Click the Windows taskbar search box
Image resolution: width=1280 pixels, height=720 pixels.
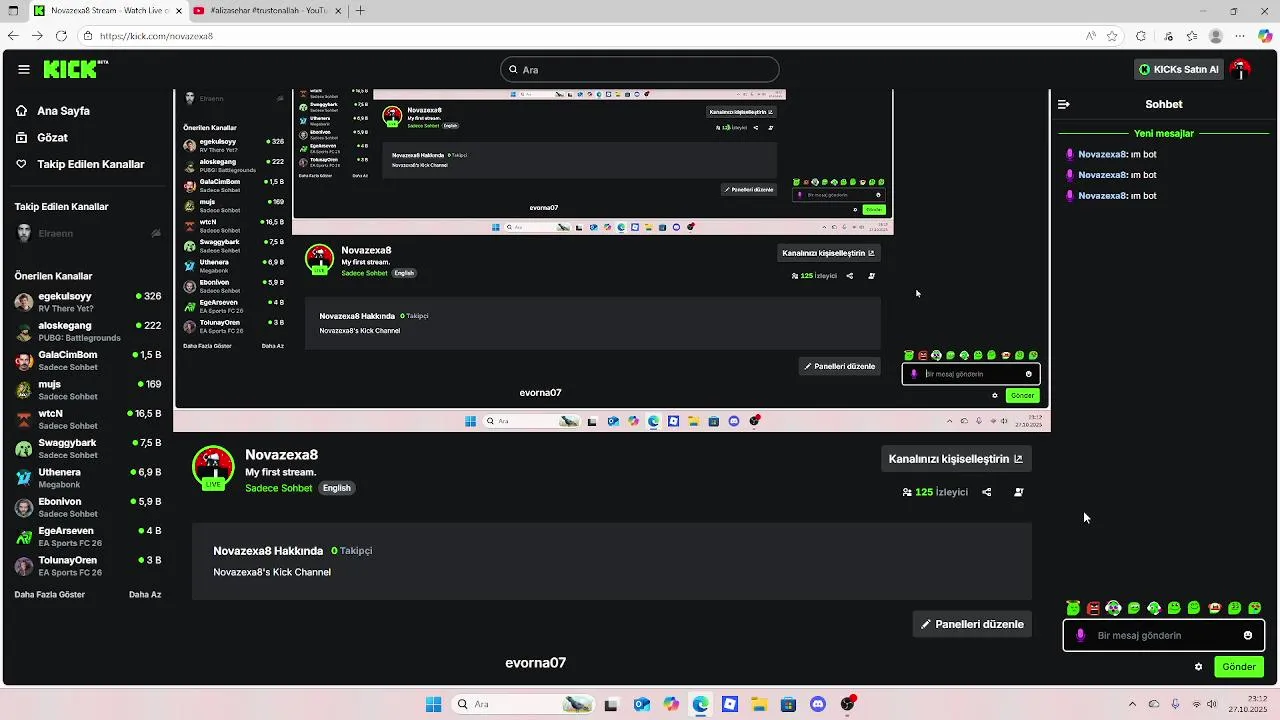[522, 704]
